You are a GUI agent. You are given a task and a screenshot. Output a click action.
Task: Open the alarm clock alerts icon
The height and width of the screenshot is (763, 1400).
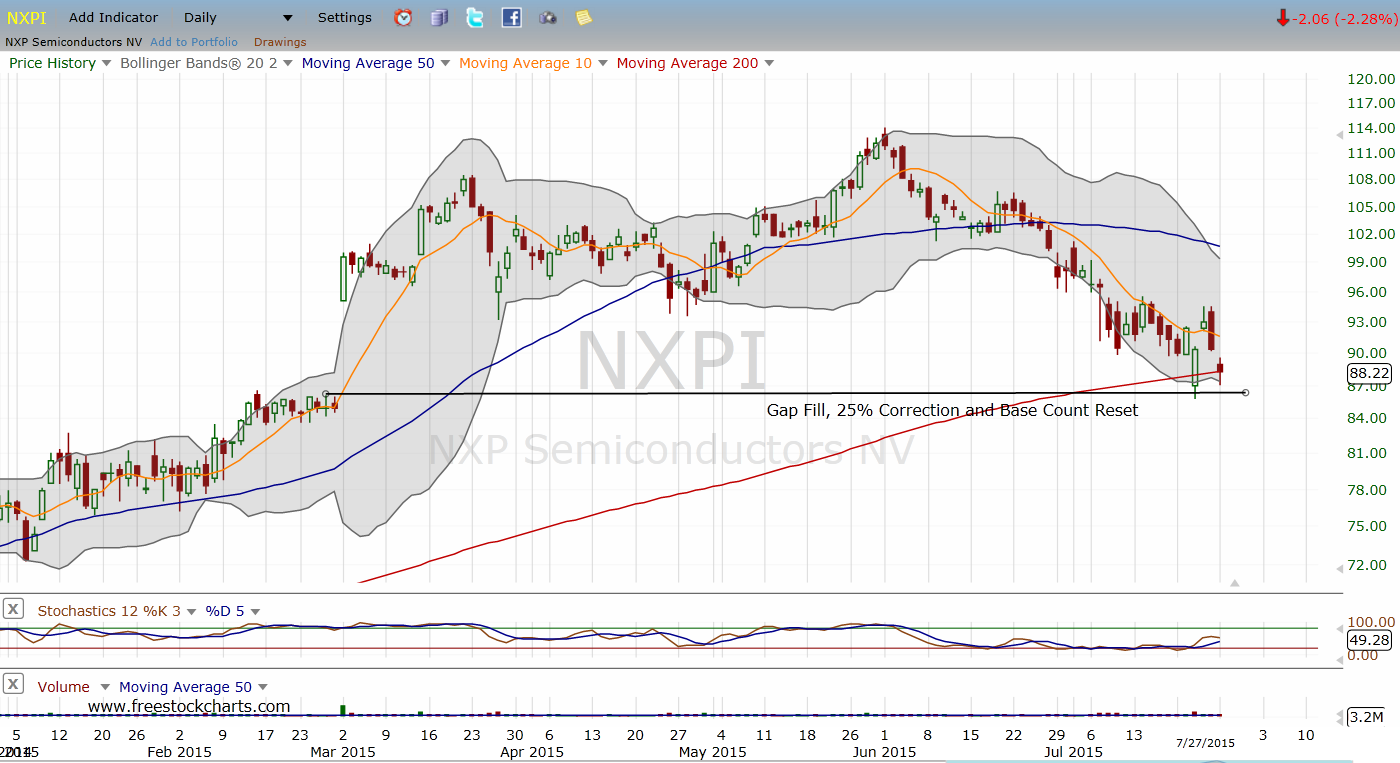pyautogui.click(x=403, y=17)
